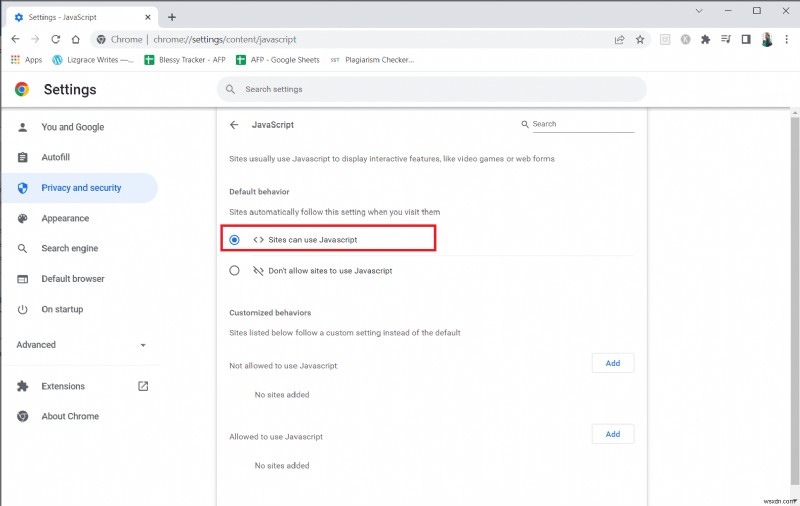Toggle the side panel icon
This screenshot has width=800, height=506.
pos(746,40)
